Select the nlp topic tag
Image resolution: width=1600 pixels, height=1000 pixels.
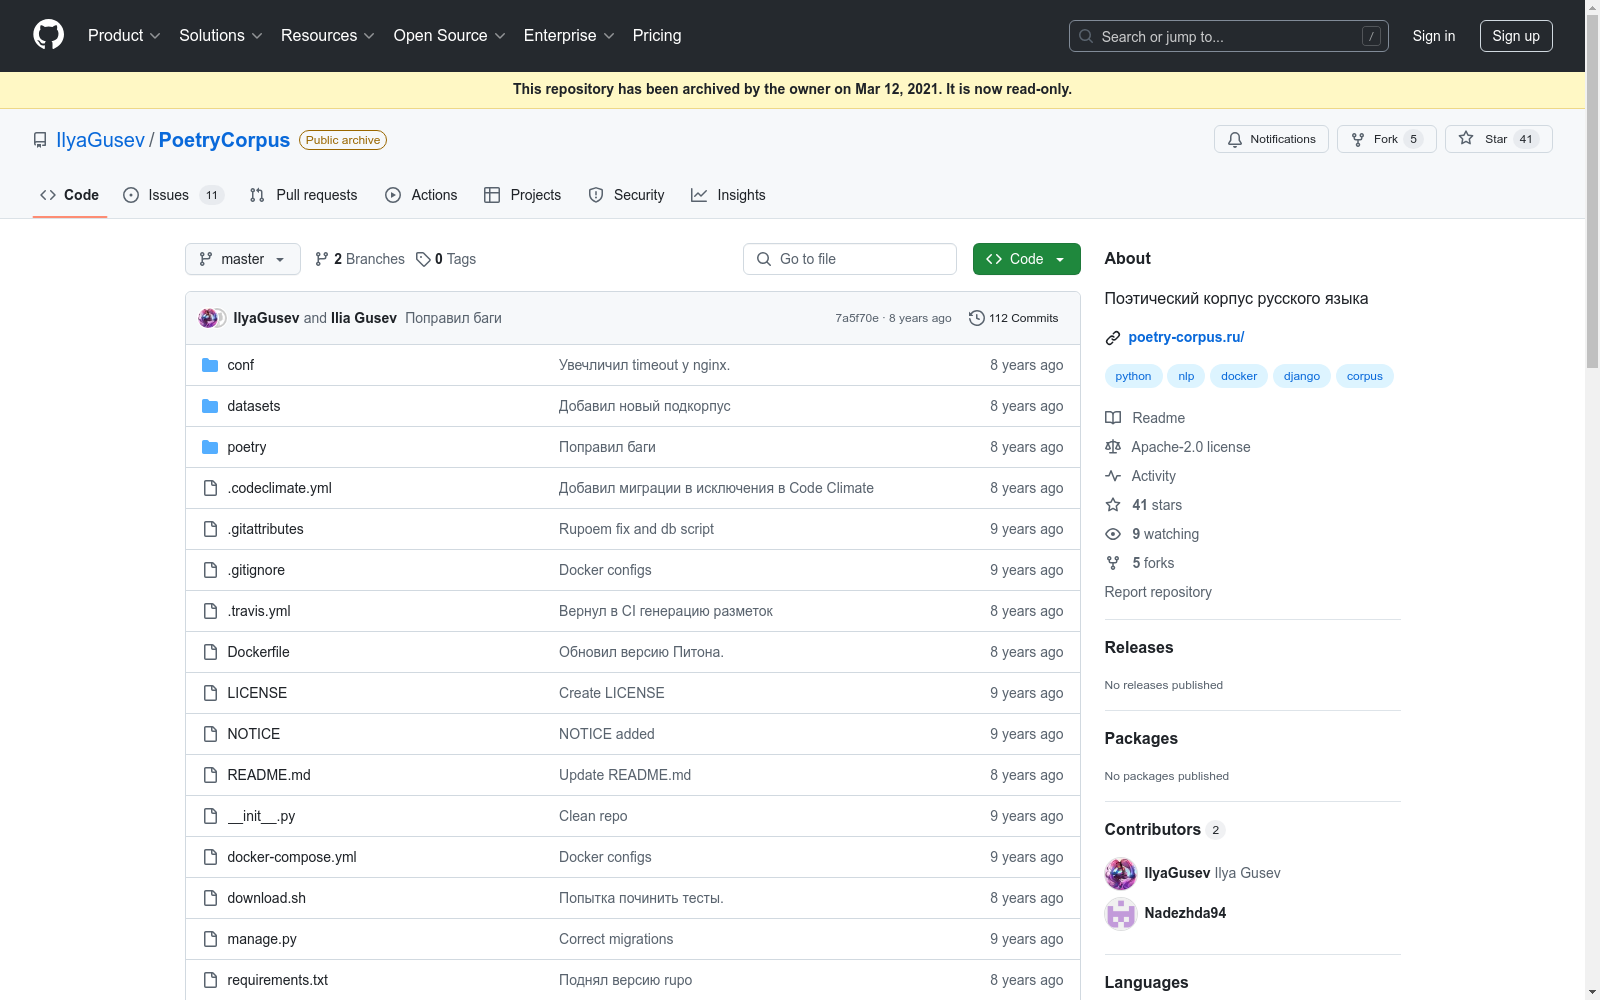point(1186,376)
